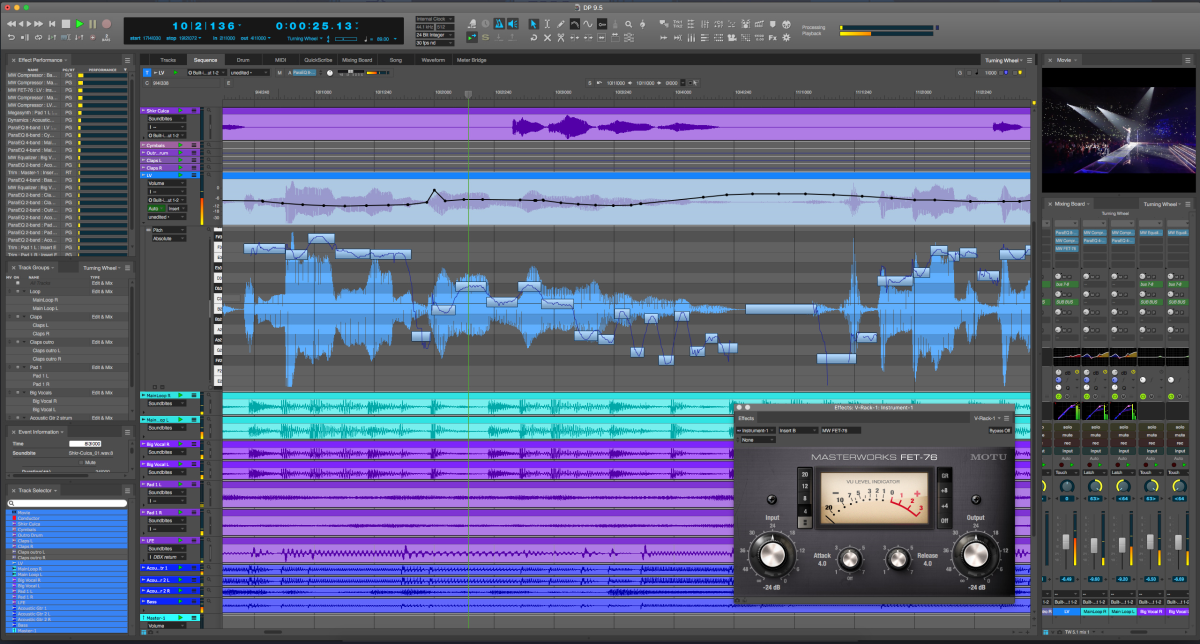The width and height of the screenshot is (1200, 644).
Task: Open the Tuning Wheel sequence dropdown in counter
Action: point(305,39)
